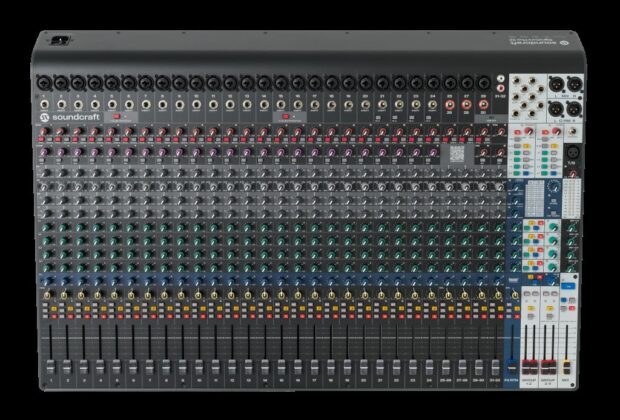Viewport: 620px width, 420px height.
Task: Click the left red Group 1-2 fader
Action: click(526, 367)
